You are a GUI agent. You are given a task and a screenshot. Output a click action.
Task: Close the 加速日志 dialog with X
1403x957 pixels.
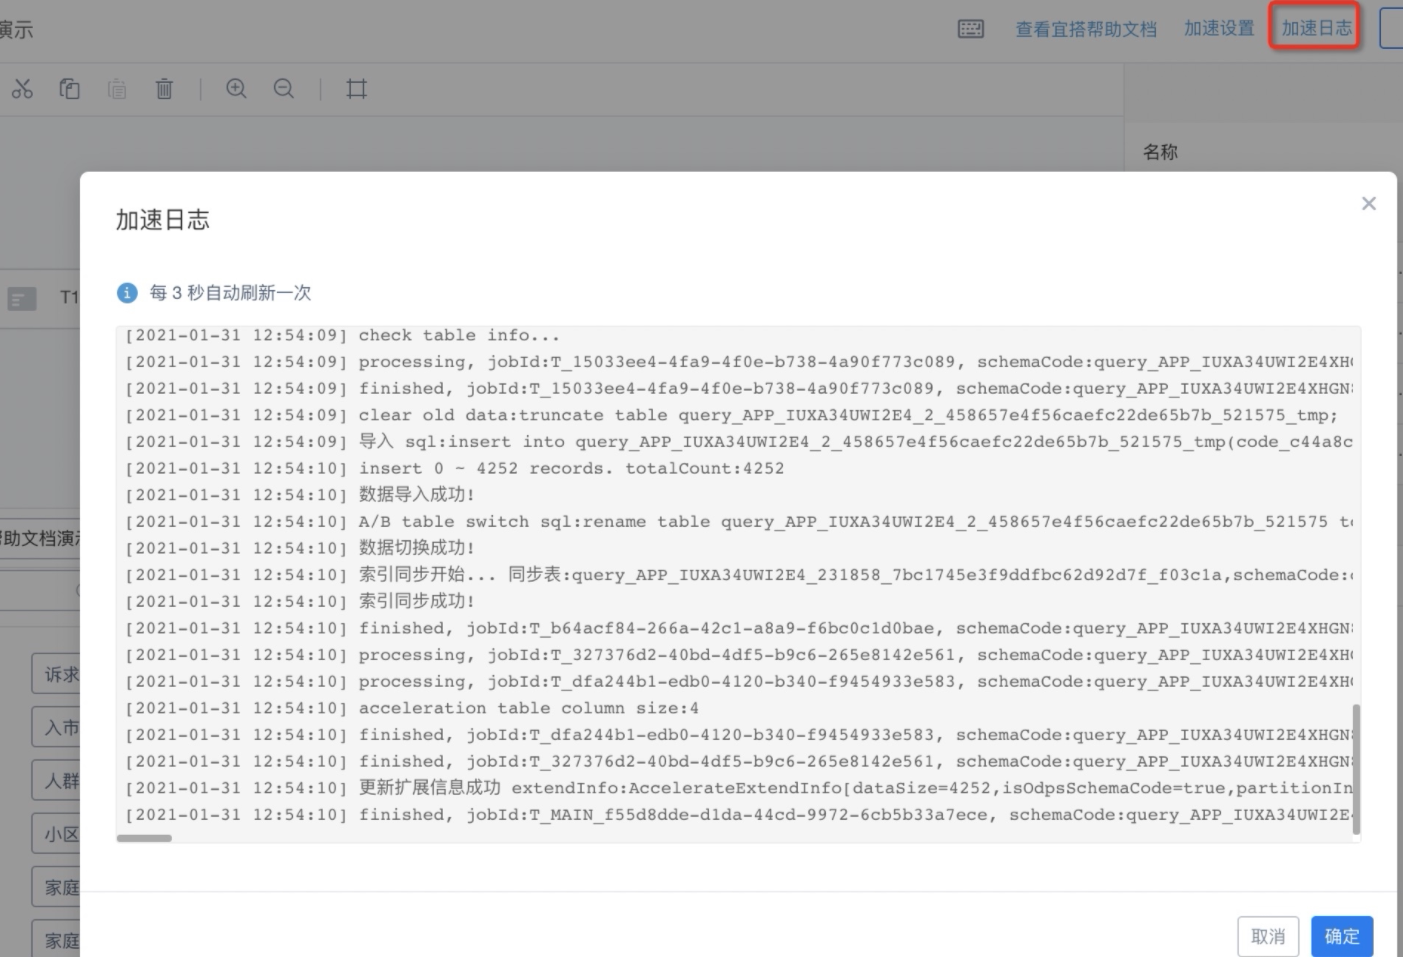click(x=1369, y=204)
